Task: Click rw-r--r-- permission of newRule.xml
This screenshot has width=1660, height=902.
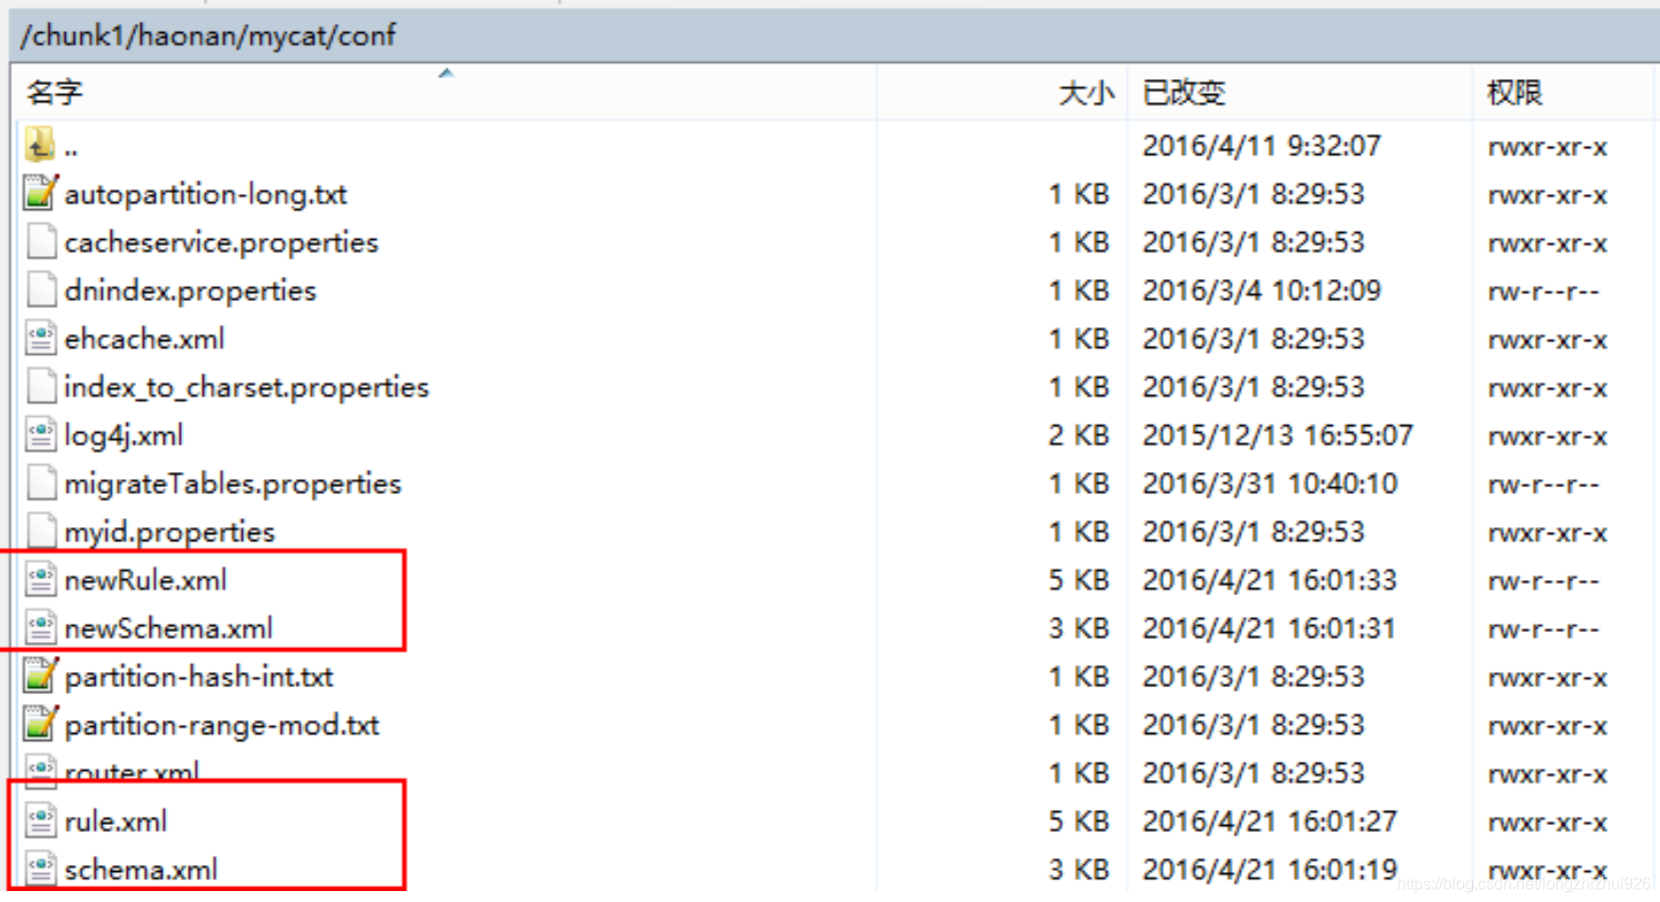Action: click(x=1544, y=581)
